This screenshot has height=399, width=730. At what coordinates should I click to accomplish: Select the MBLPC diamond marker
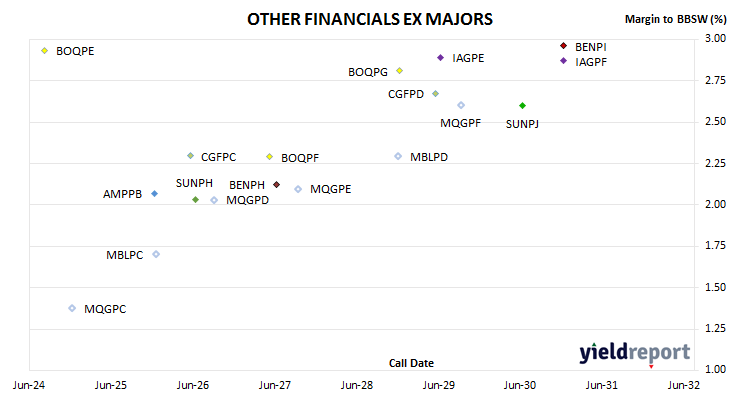(x=156, y=254)
